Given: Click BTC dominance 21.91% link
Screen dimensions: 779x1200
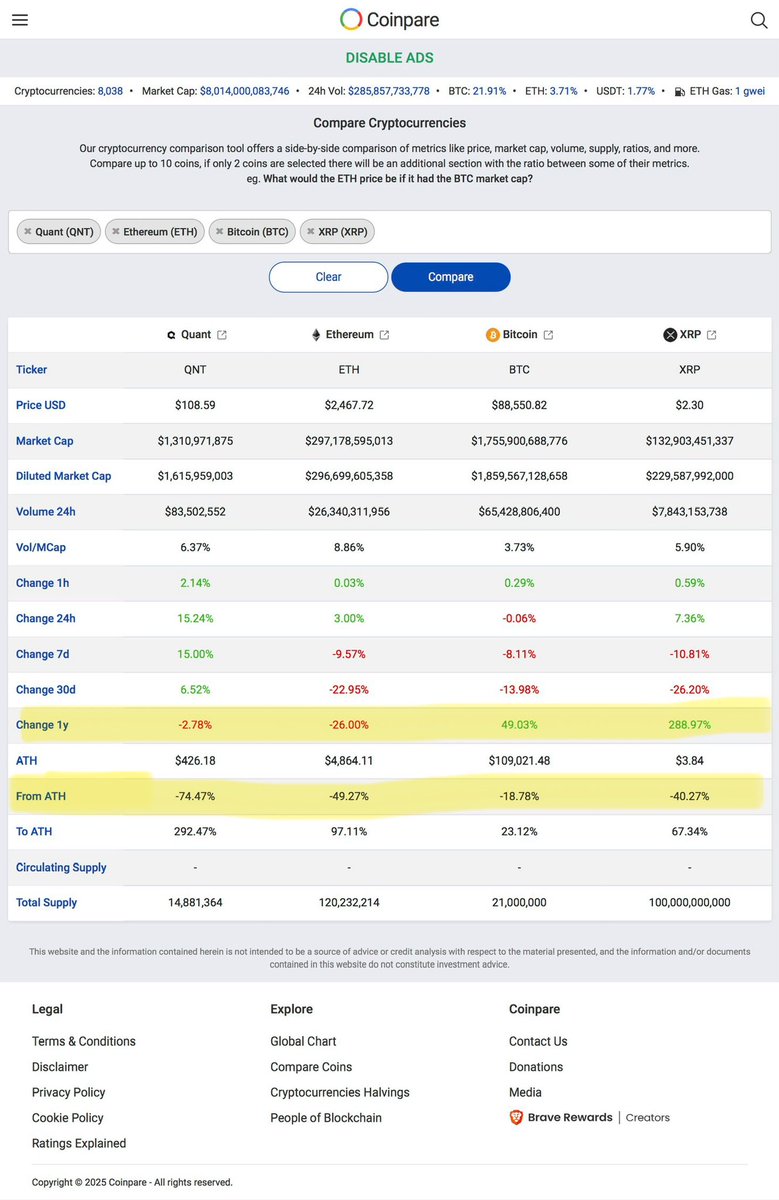Looking at the screenshot, I should tap(490, 91).
